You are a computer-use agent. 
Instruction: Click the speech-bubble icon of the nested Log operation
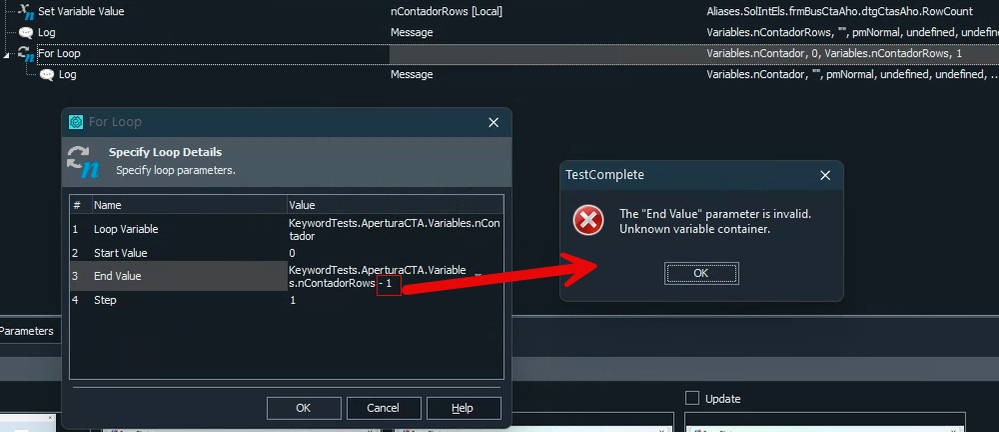pos(47,75)
